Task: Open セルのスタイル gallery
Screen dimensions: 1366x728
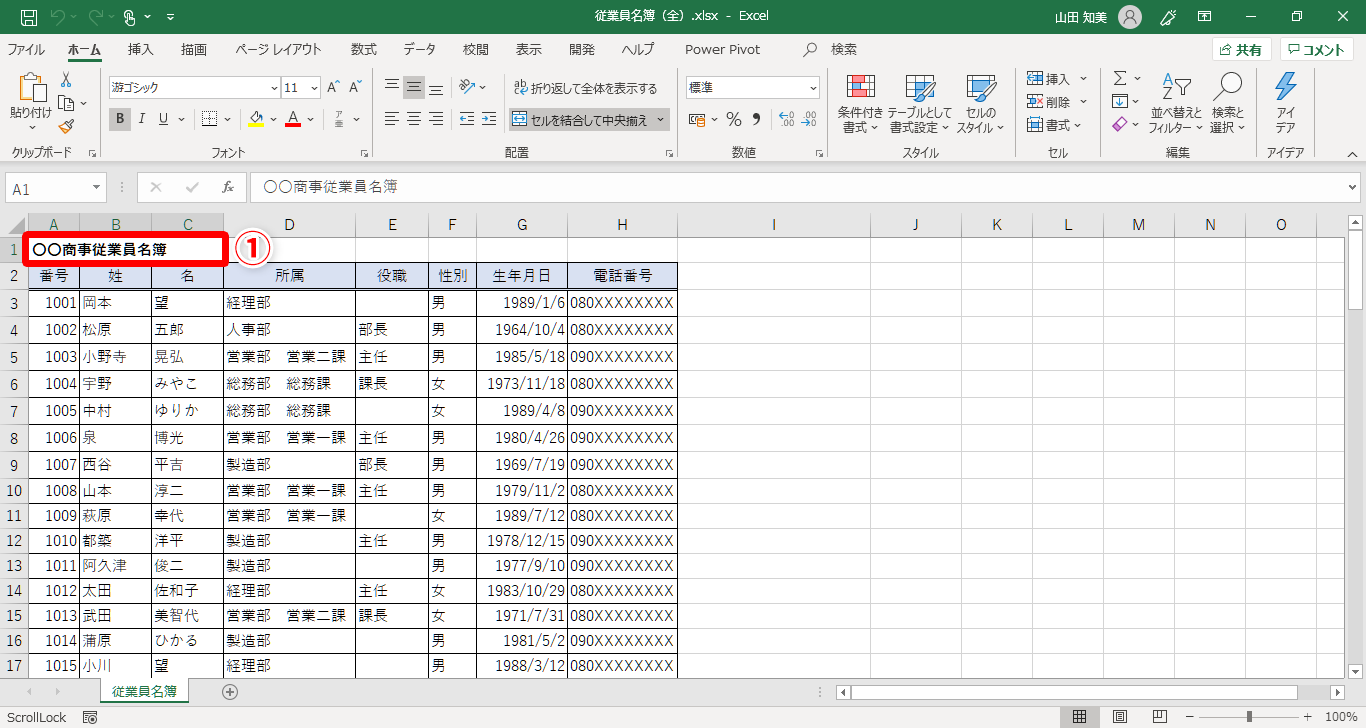Action: (x=980, y=104)
